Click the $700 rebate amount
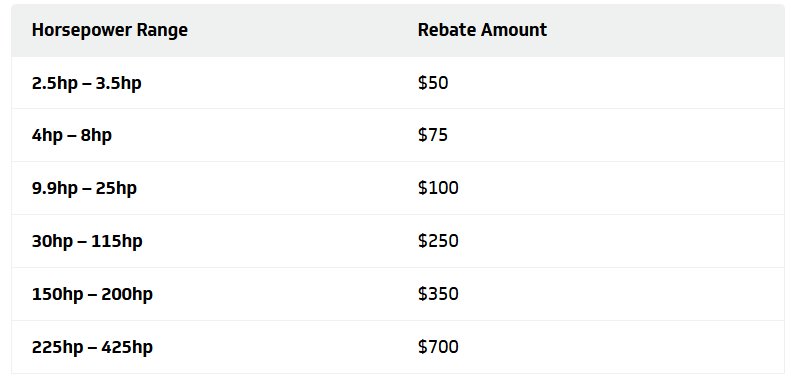 pos(438,347)
